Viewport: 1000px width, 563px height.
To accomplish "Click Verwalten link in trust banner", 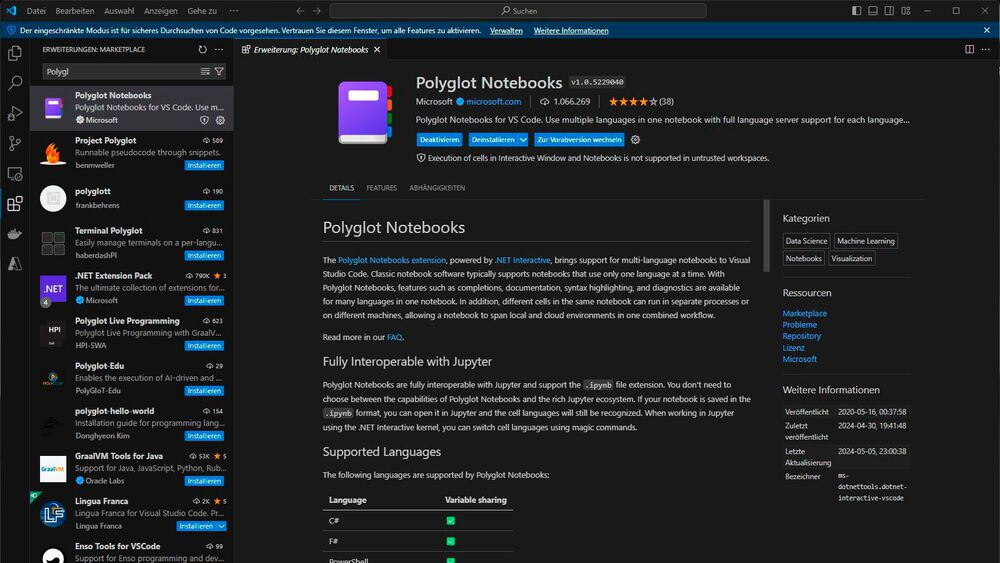I will pyautogui.click(x=506, y=31).
